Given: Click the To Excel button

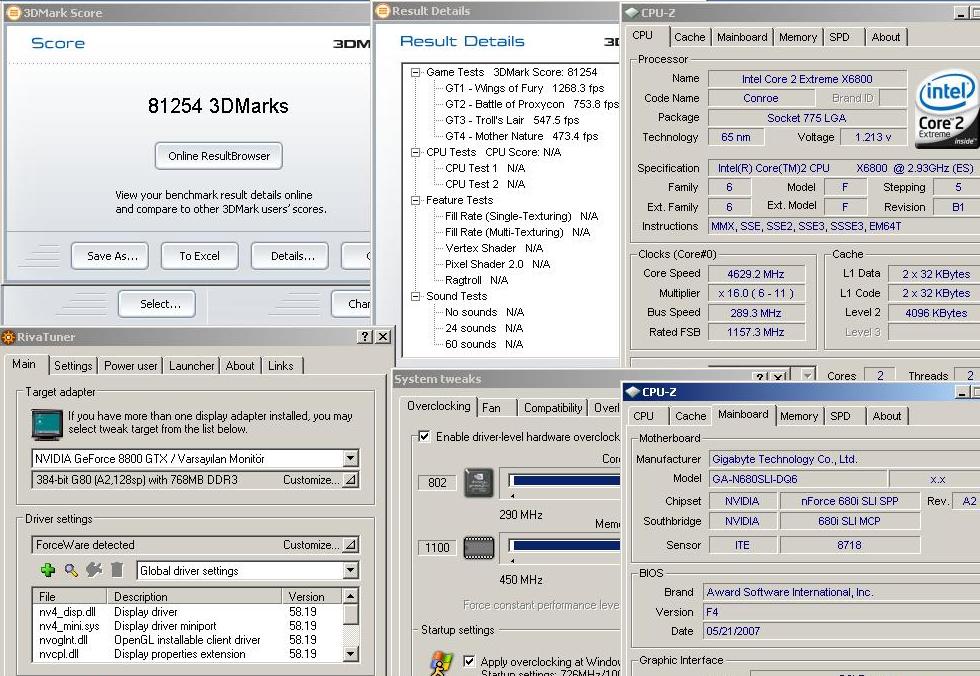Looking at the screenshot, I should tap(199, 256).
